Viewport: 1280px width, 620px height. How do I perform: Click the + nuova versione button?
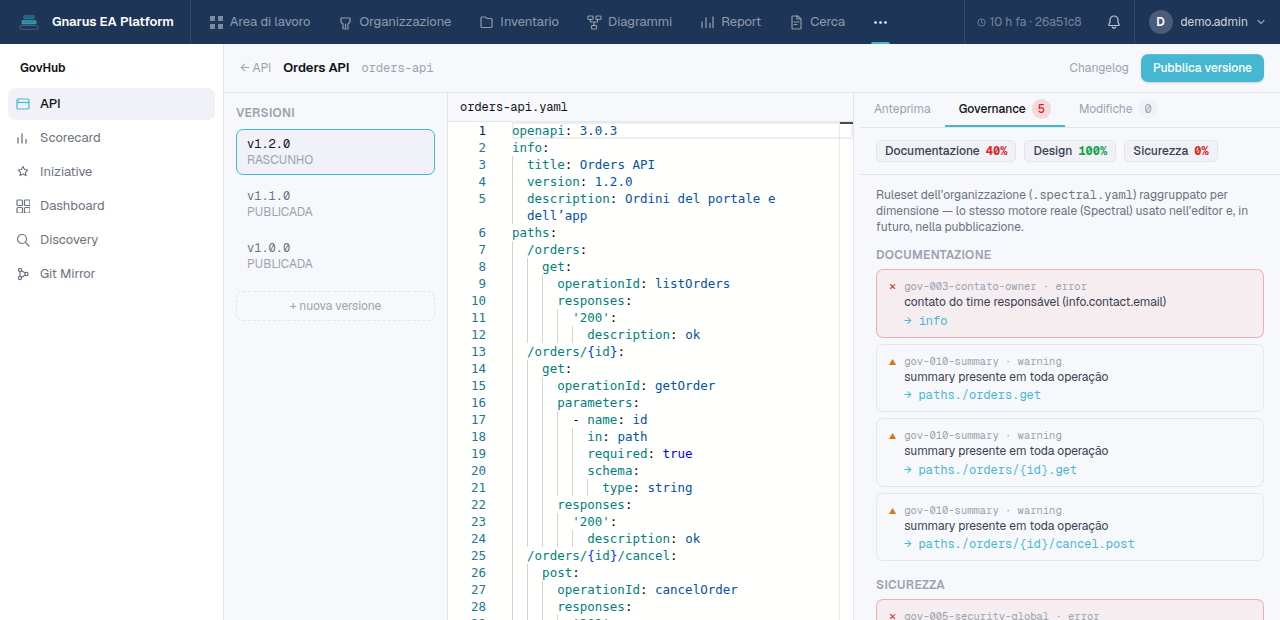point(335,306)
